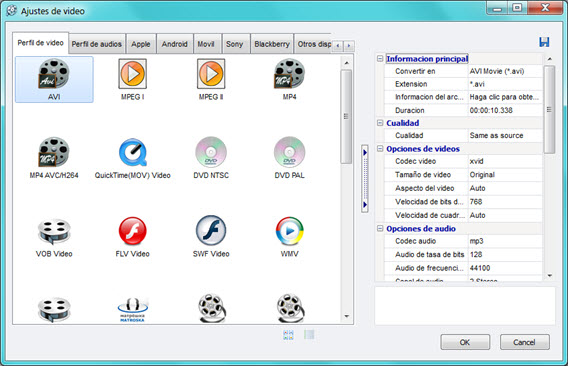
Task: Open the Perfil de video tab
Action: 40,43
